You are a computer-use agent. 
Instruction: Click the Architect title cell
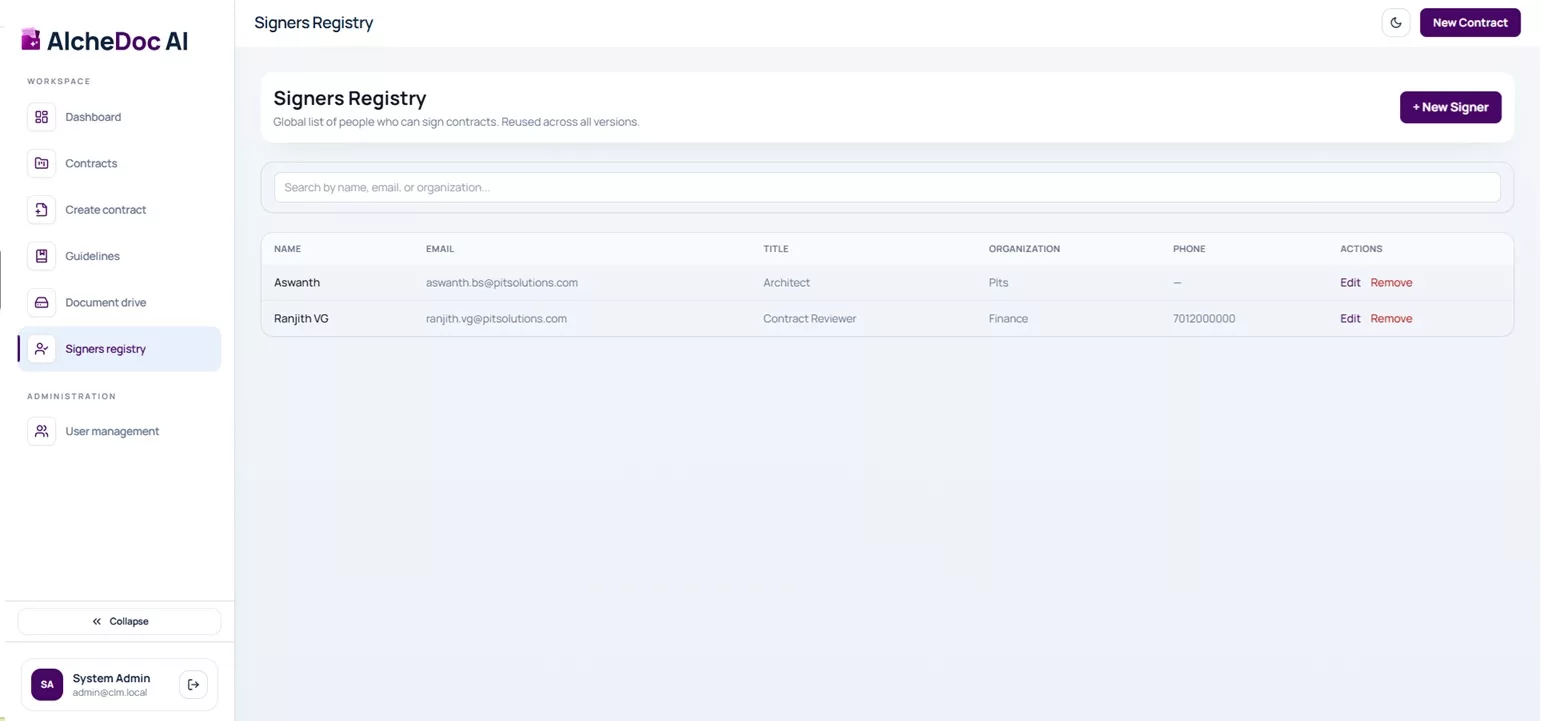[786, 283]
